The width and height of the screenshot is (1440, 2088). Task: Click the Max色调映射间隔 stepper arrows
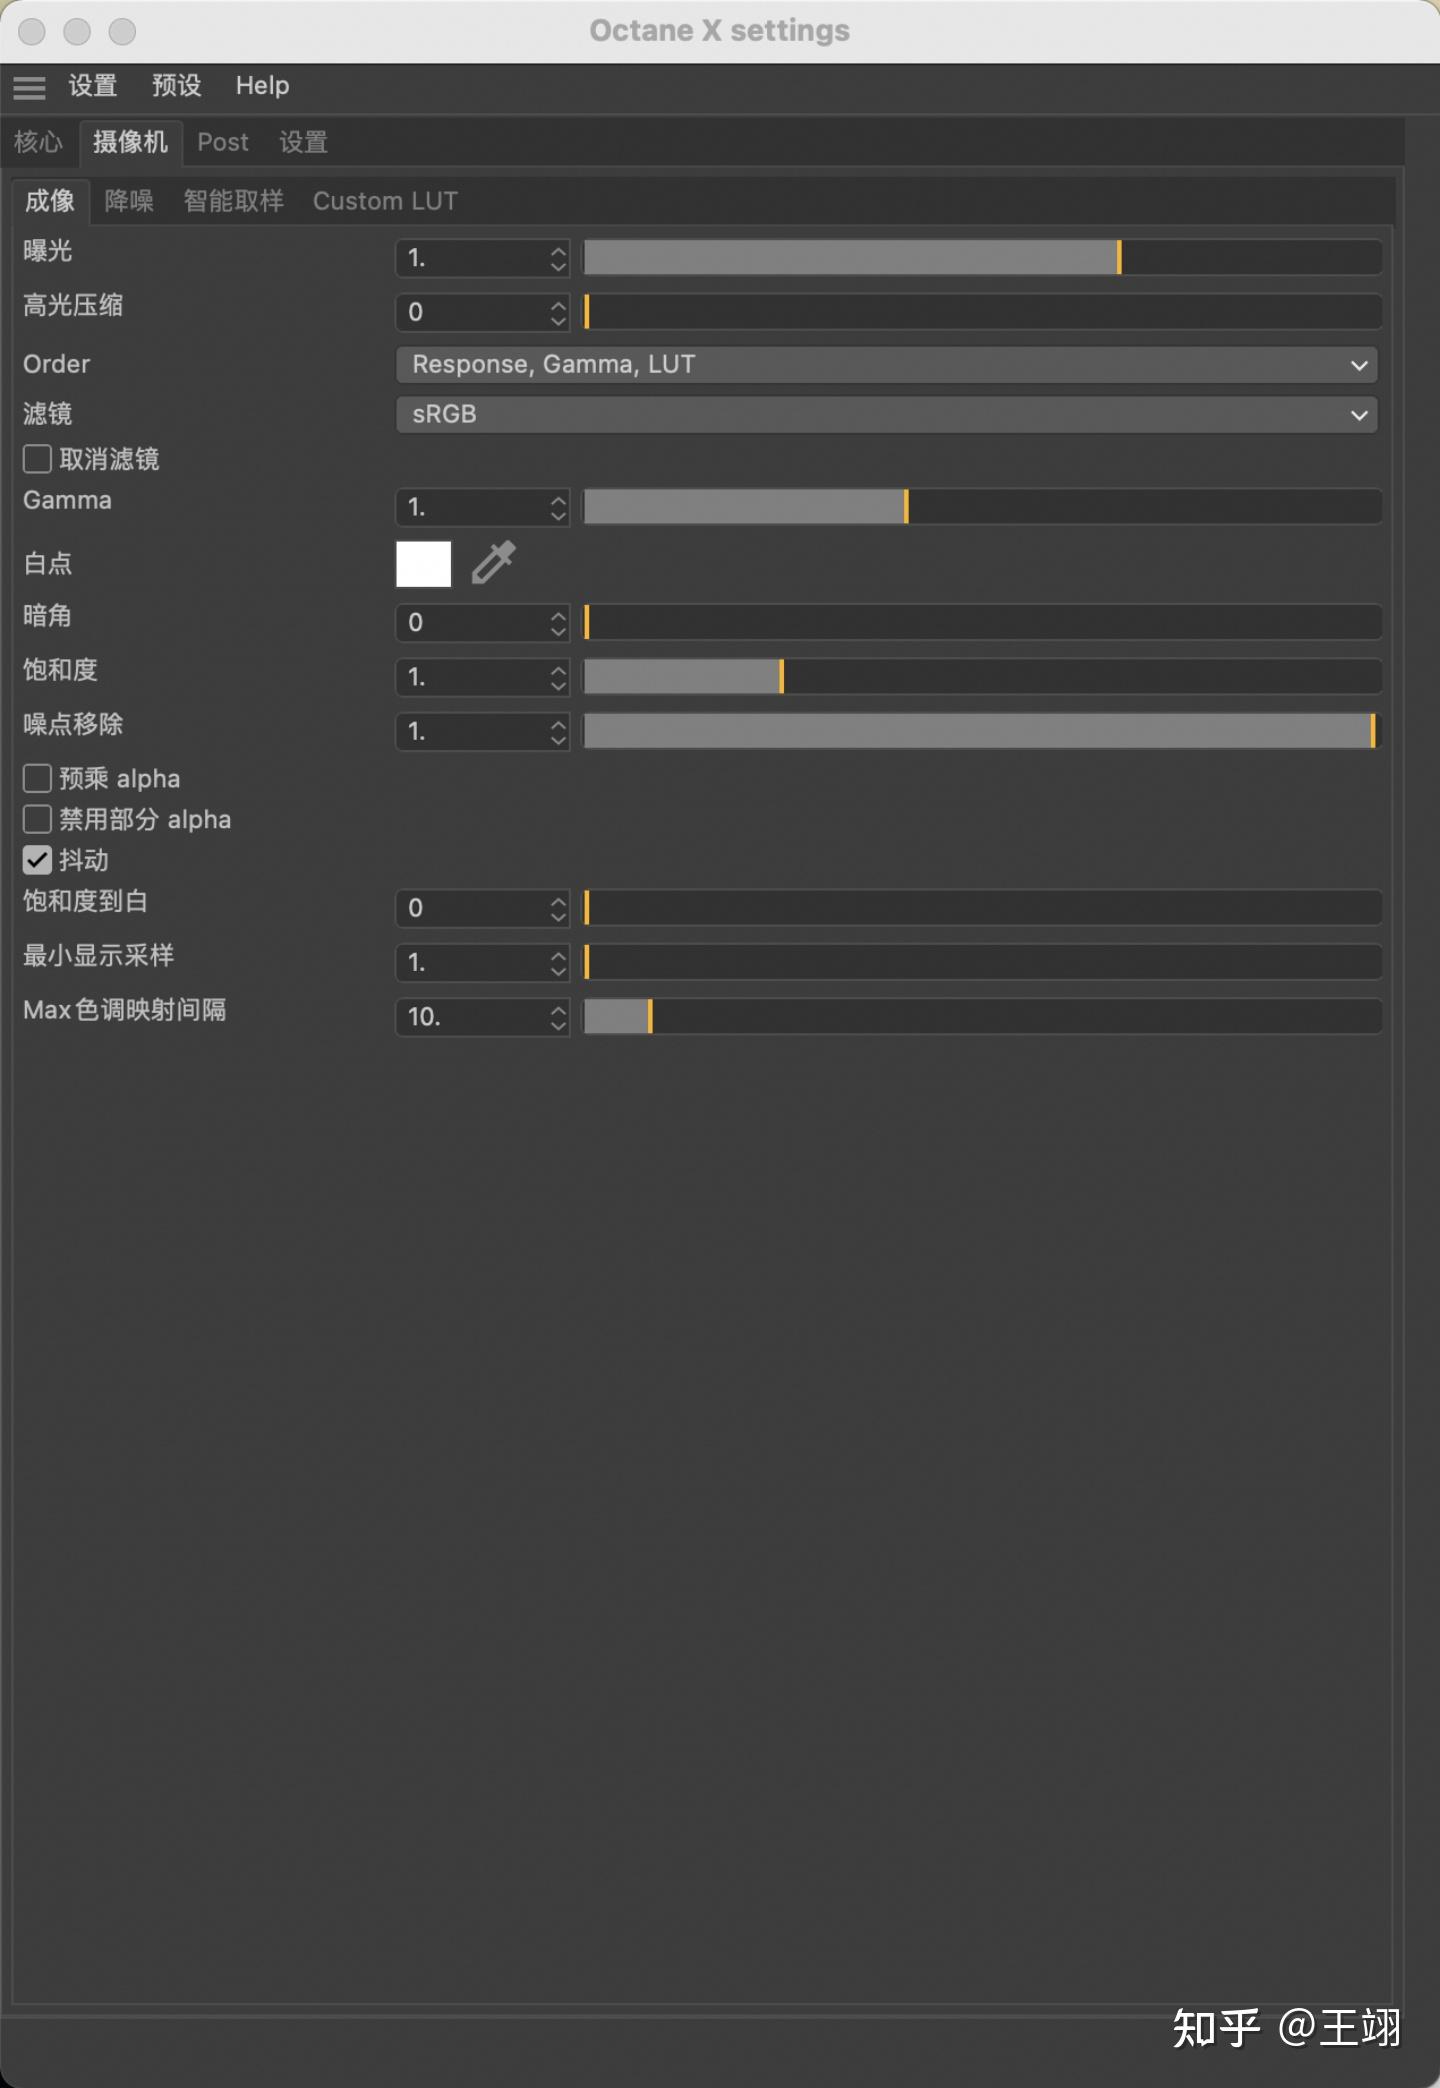(x=558, y=1017)
